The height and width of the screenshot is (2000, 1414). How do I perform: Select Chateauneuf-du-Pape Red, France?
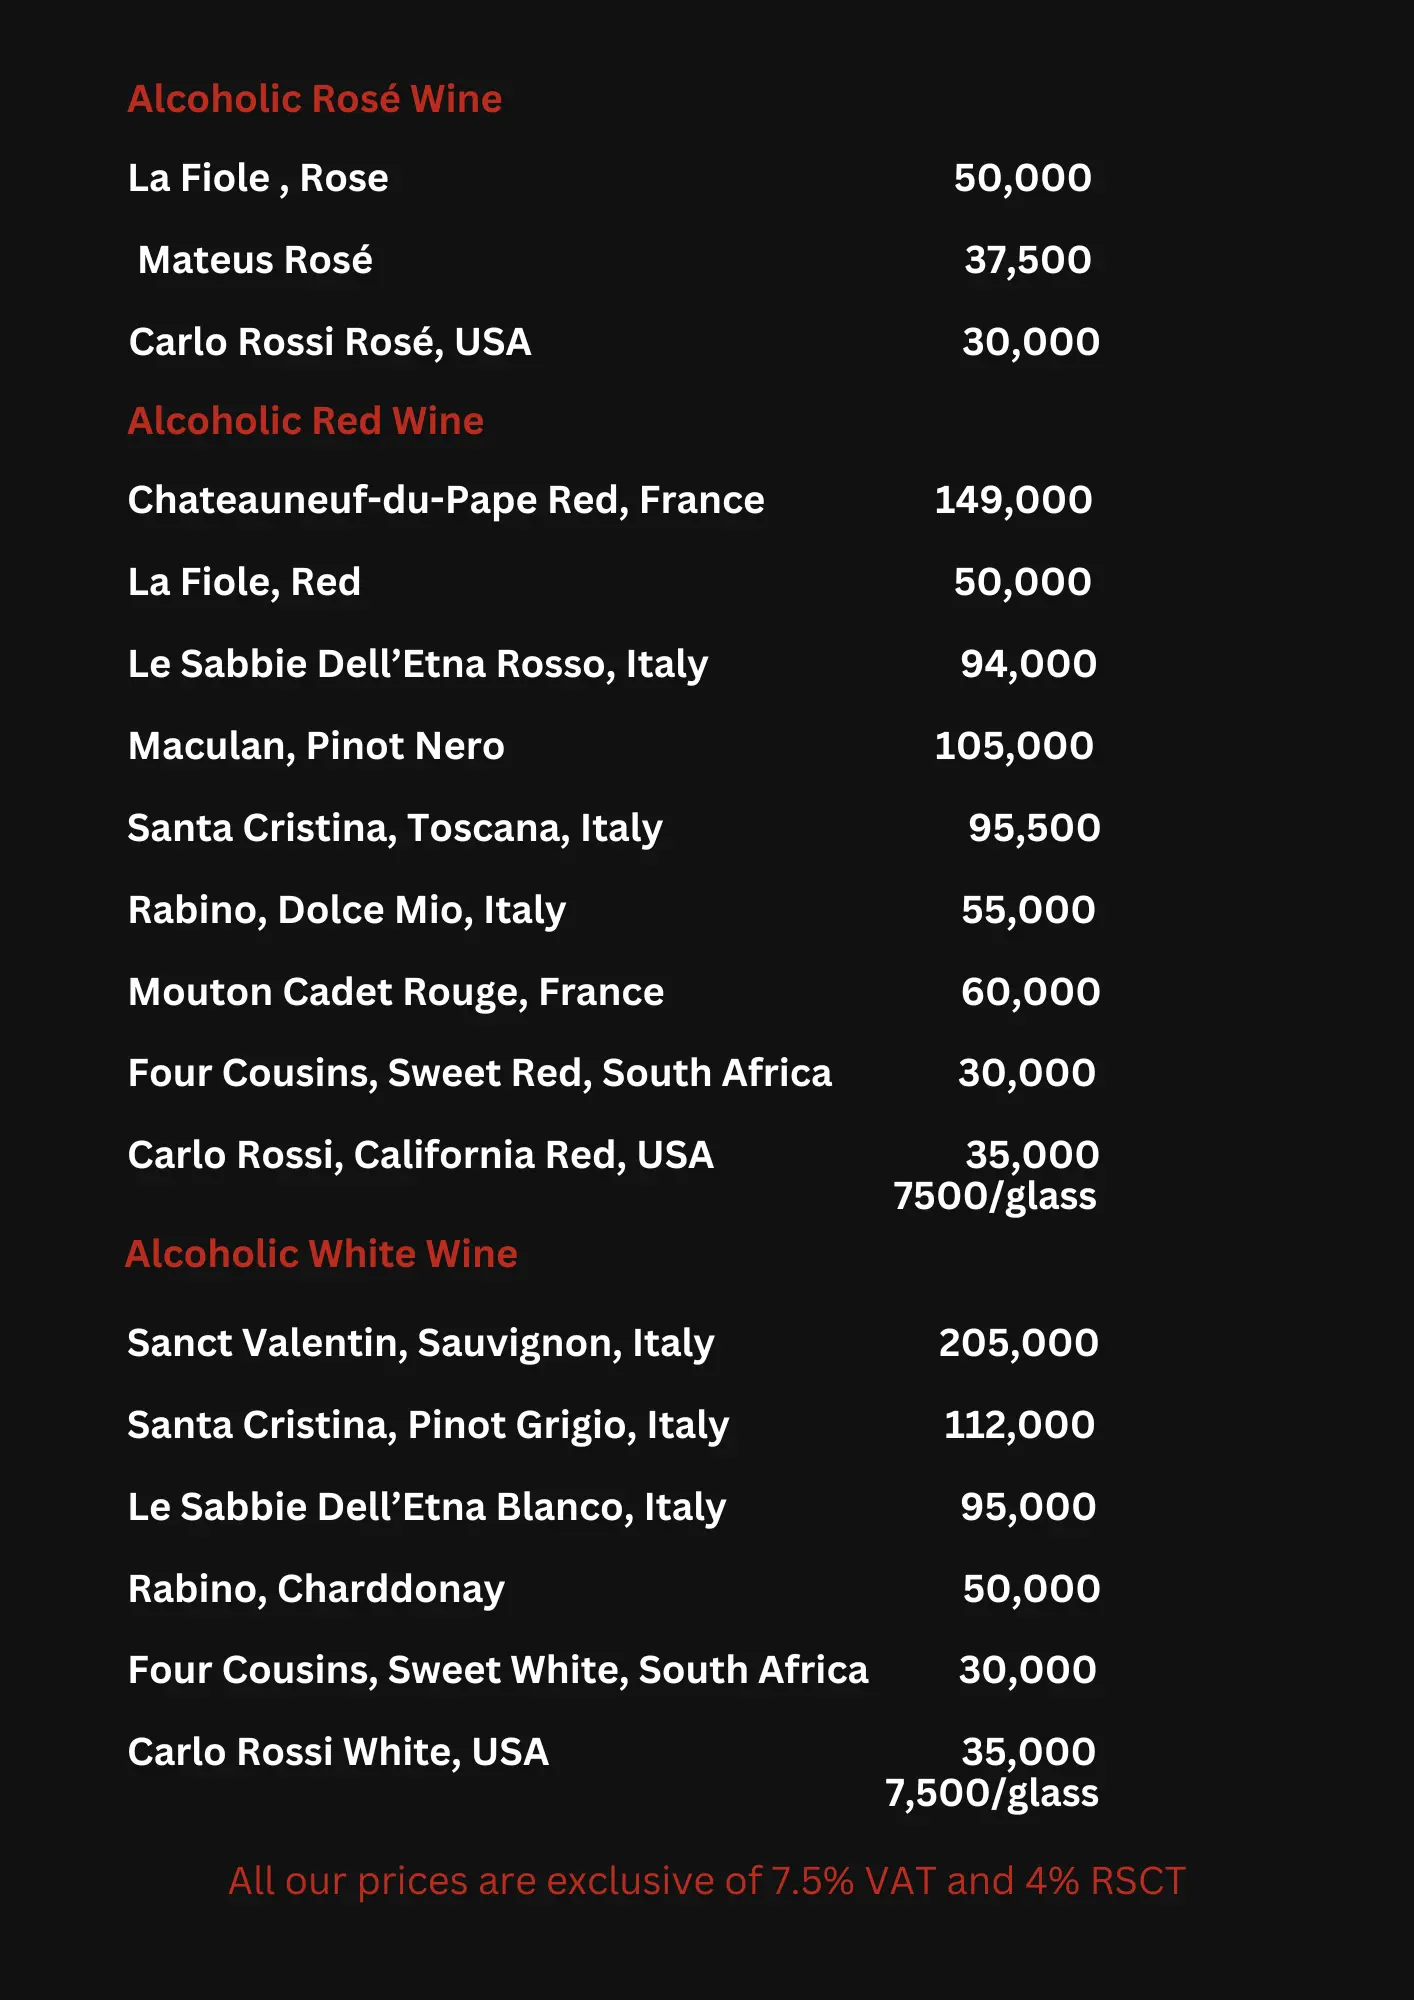tap(446, 500)
